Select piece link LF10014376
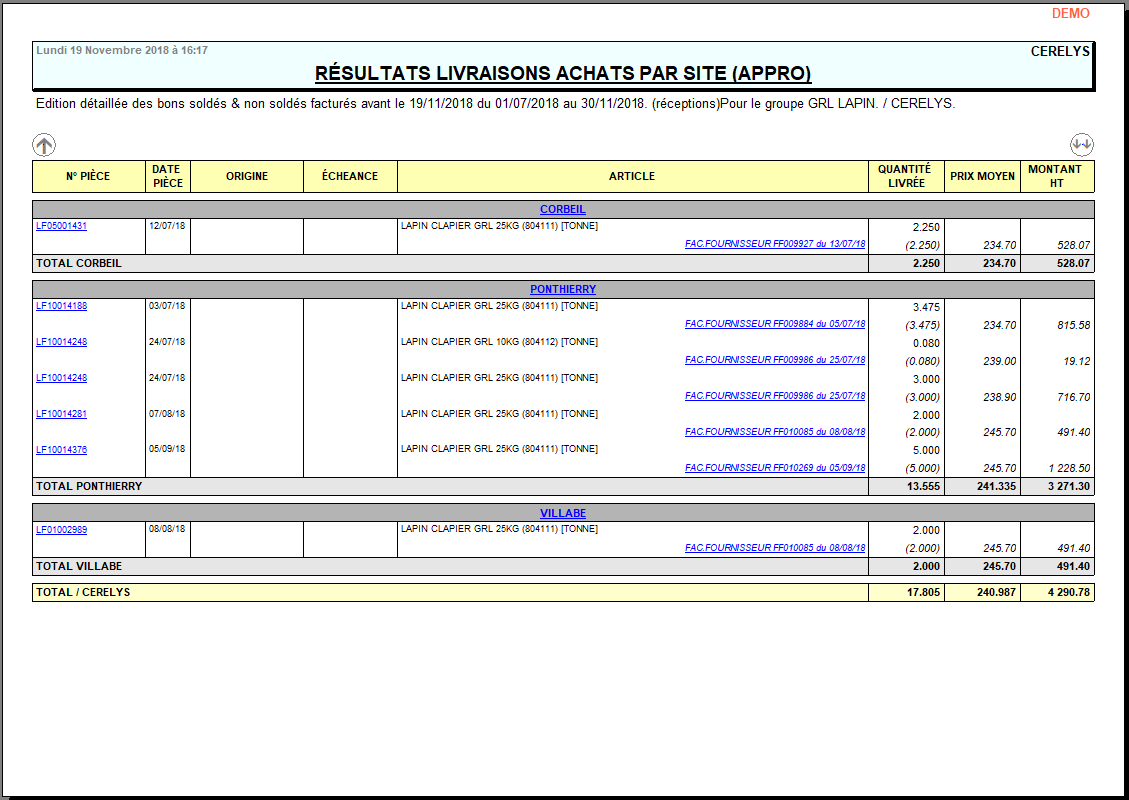Viewport: 1129px width, 800px height. pos(61,450)
